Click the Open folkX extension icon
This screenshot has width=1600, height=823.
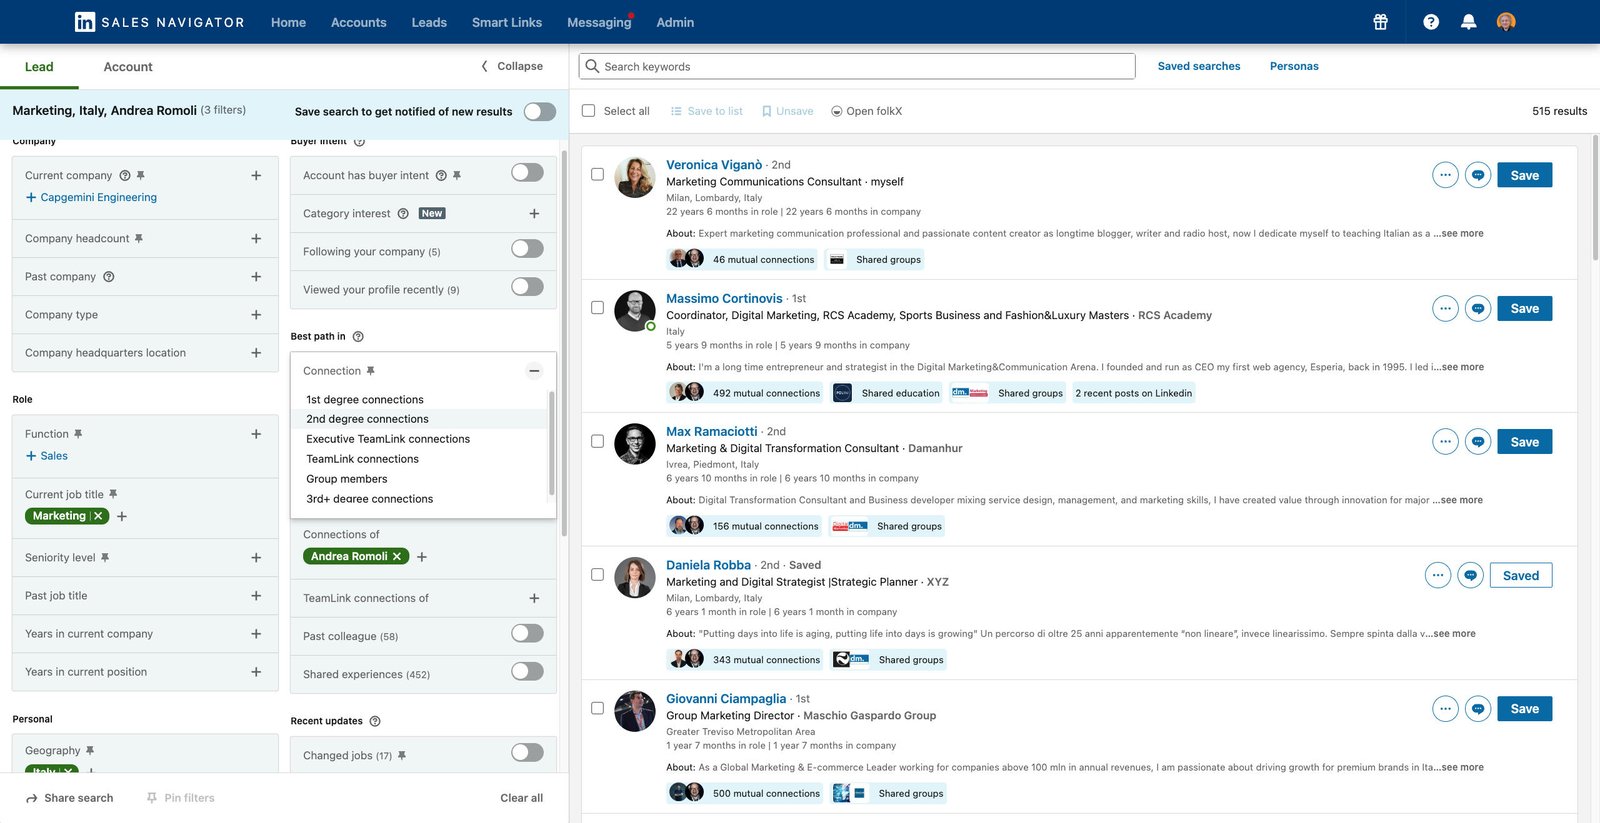[837, 111]
